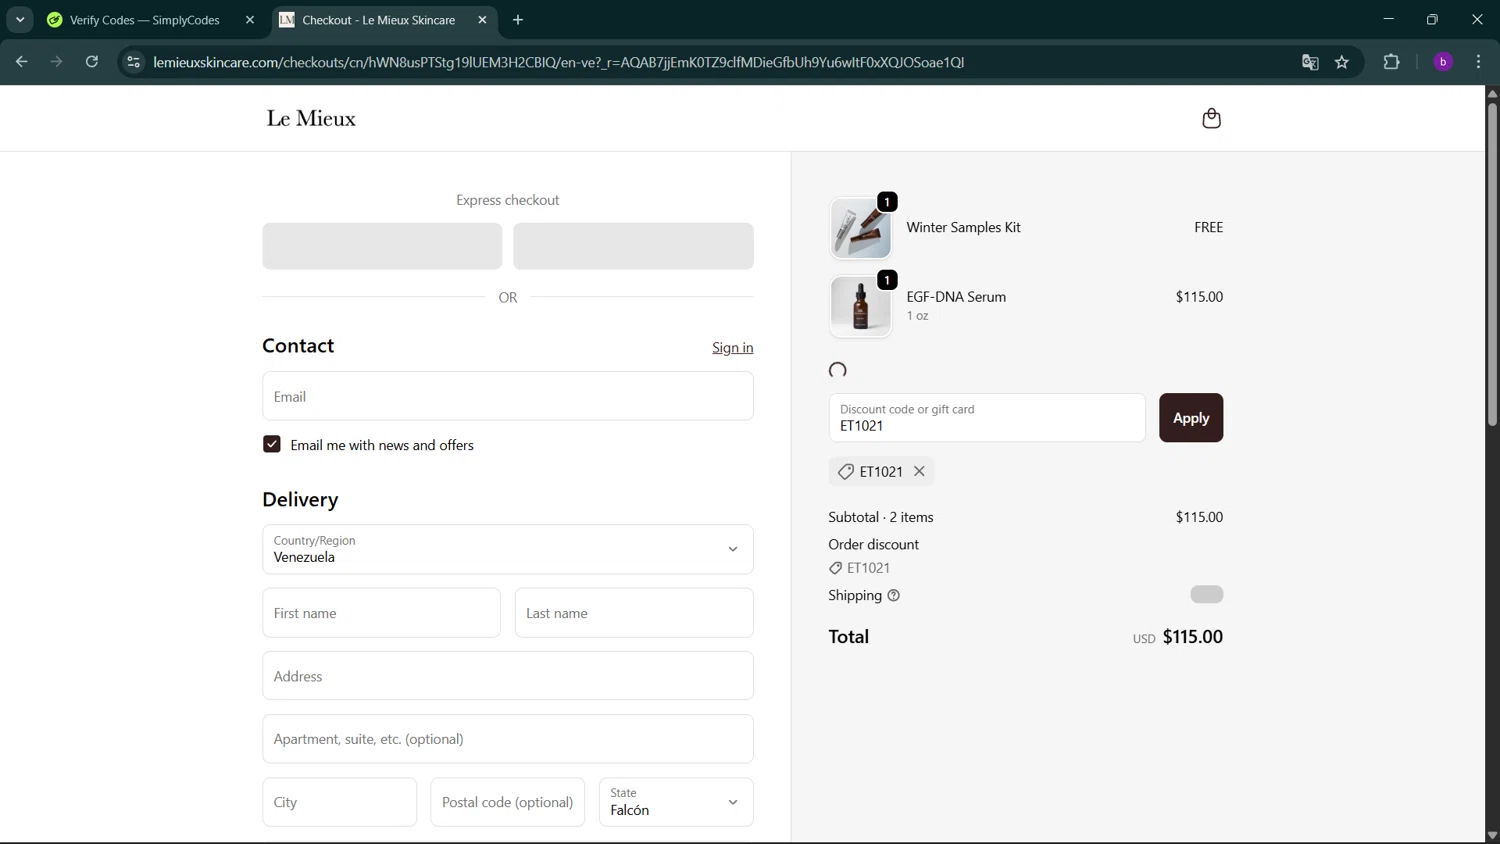The image size is (1500, 844).
Task: Open the shopping bag cart icon
Action: pyautogui.click(x=1211, y=118)
